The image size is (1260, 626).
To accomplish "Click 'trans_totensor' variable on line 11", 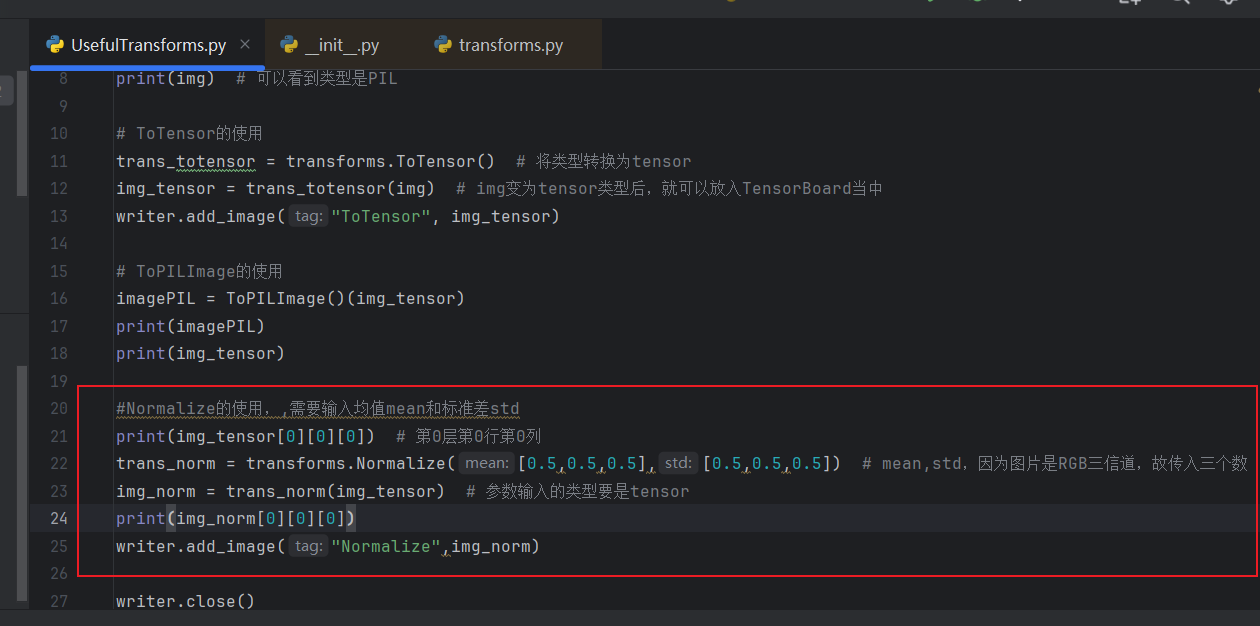I will pos(186,161).
